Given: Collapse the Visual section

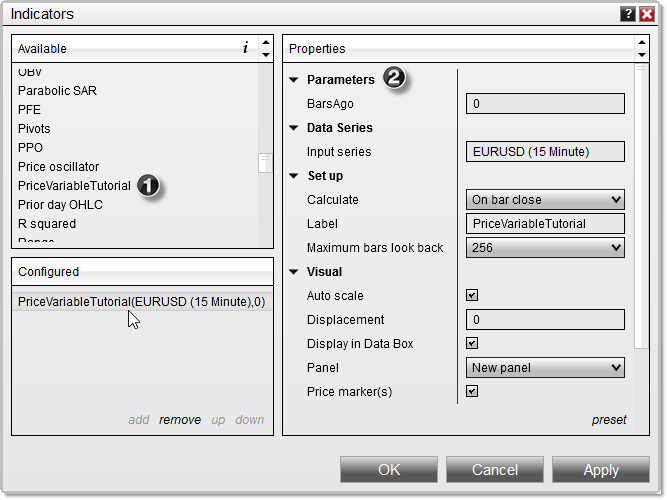Looking at the screenshot, I should (294, 272).
